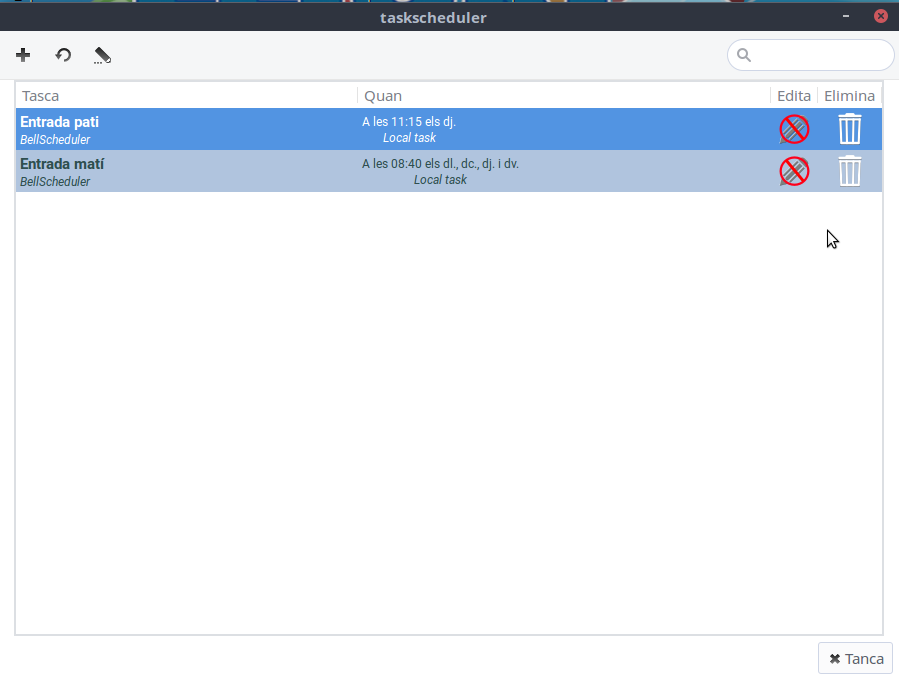This screenshot has height=680, width=899.
Task: Close the window with the red X button
Action: pos(880,16)
